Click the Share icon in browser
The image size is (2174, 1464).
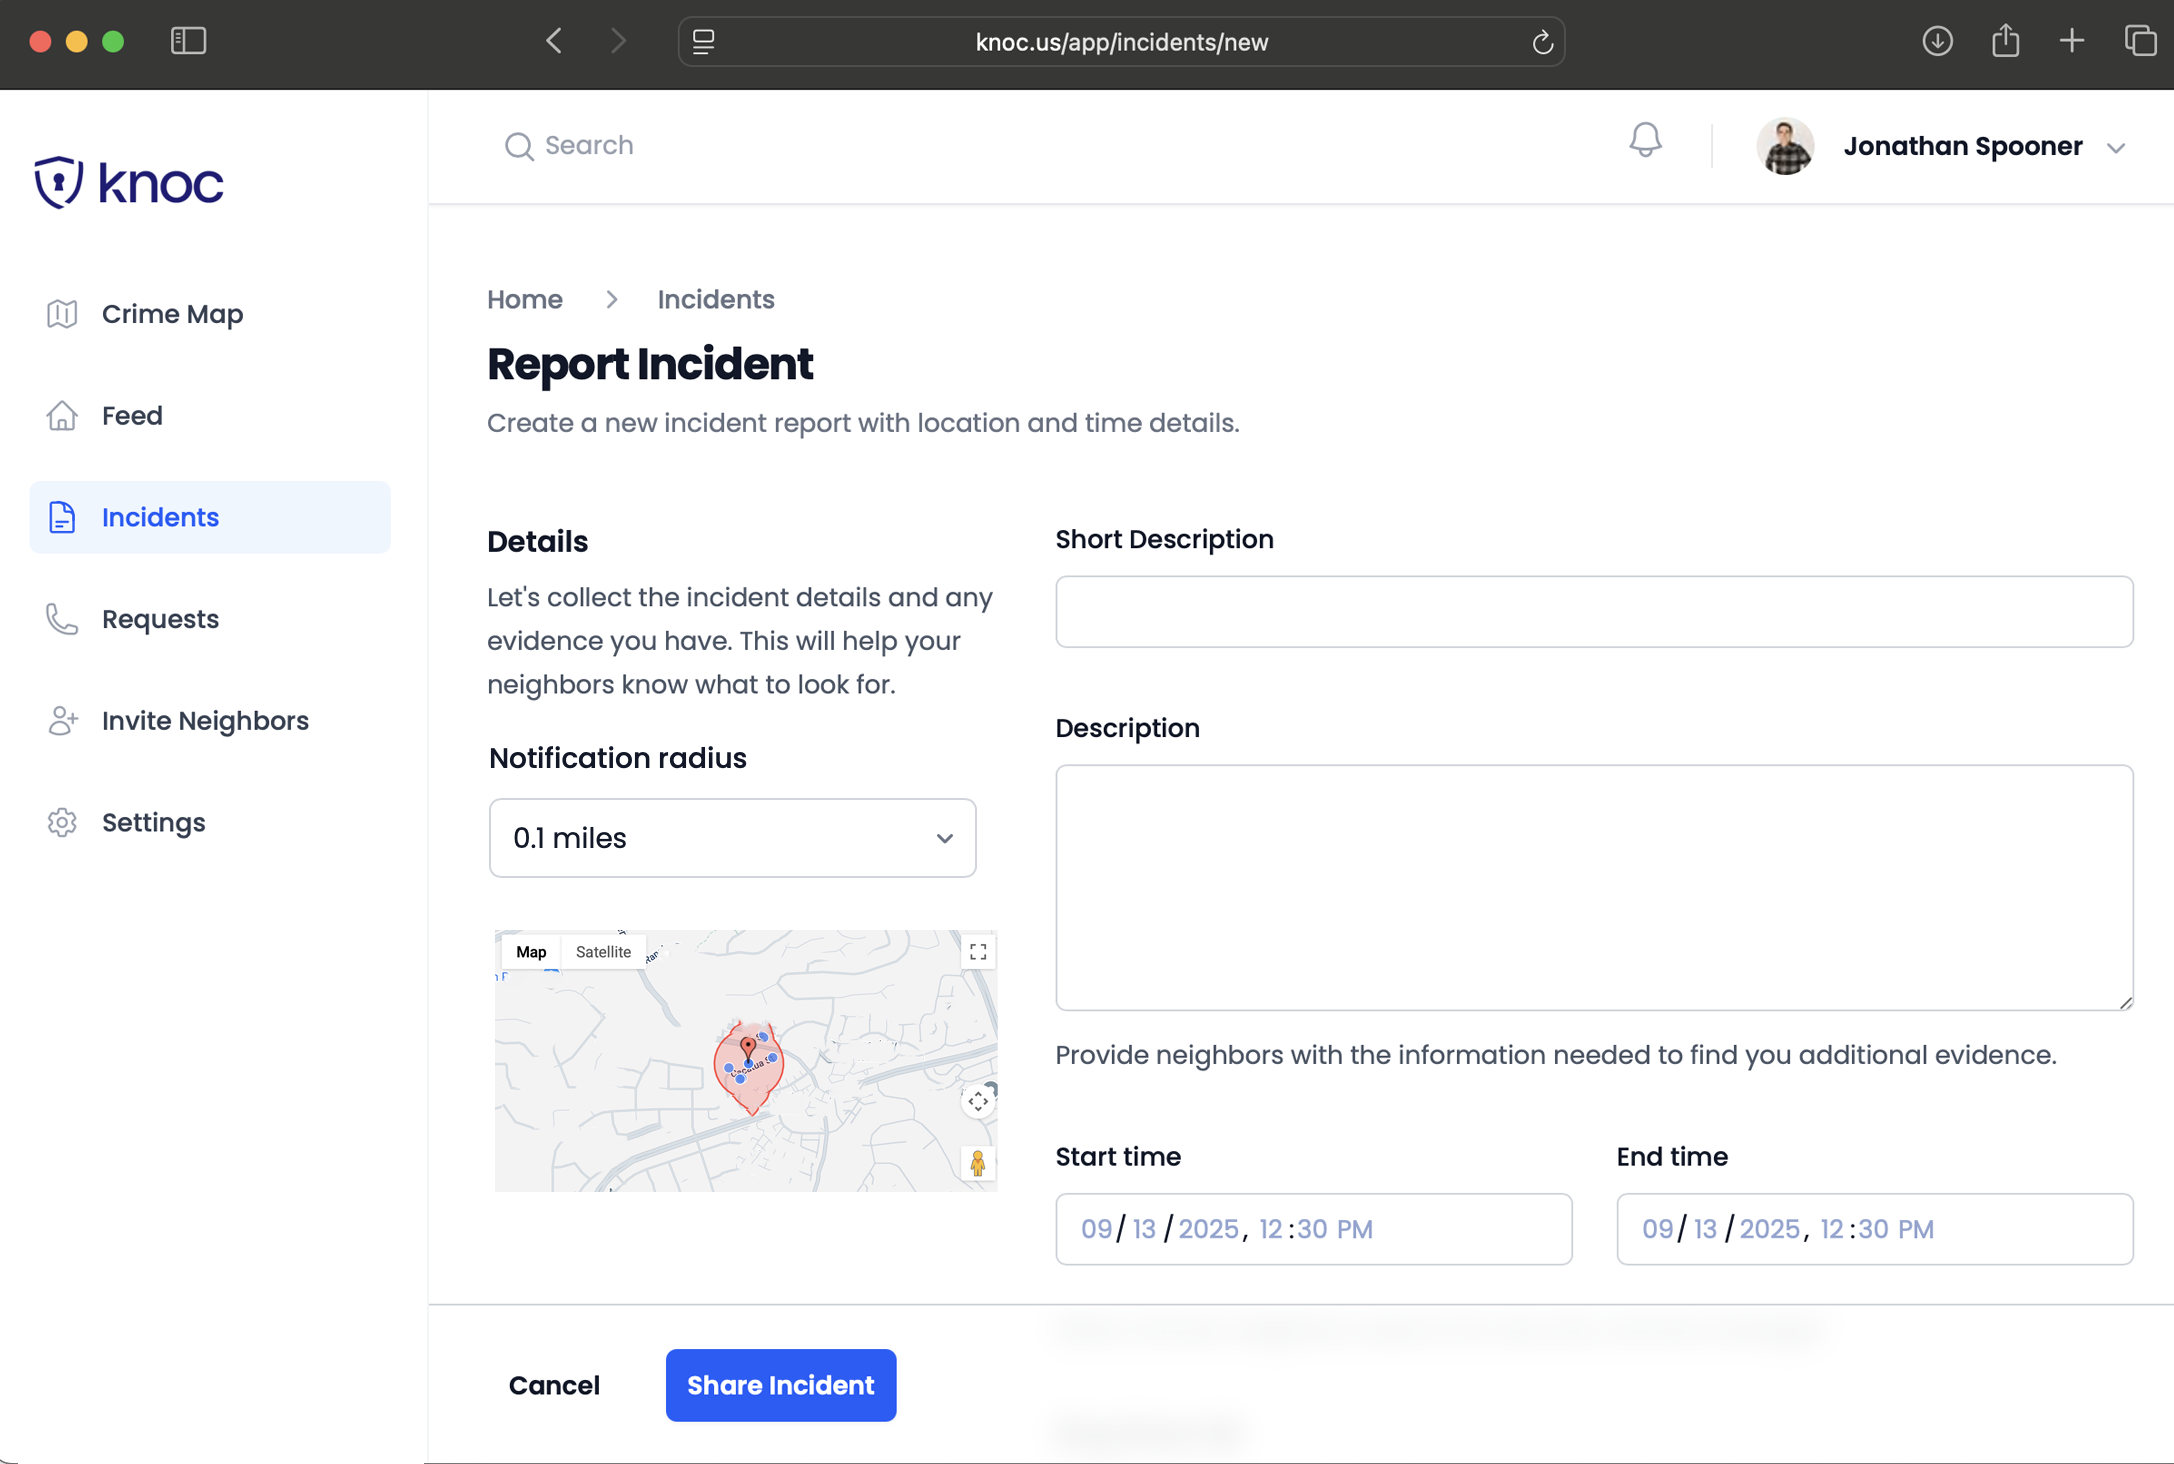[2005, 41]
